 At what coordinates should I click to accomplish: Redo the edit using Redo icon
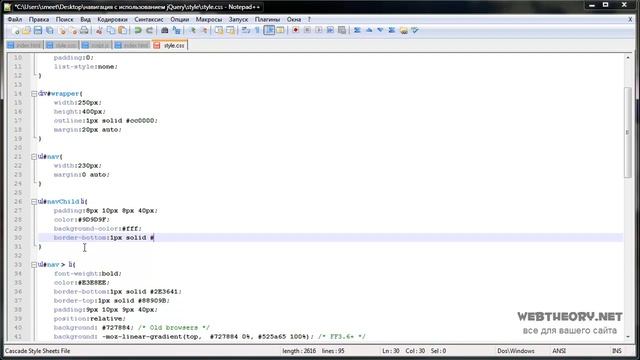(149, 31)
